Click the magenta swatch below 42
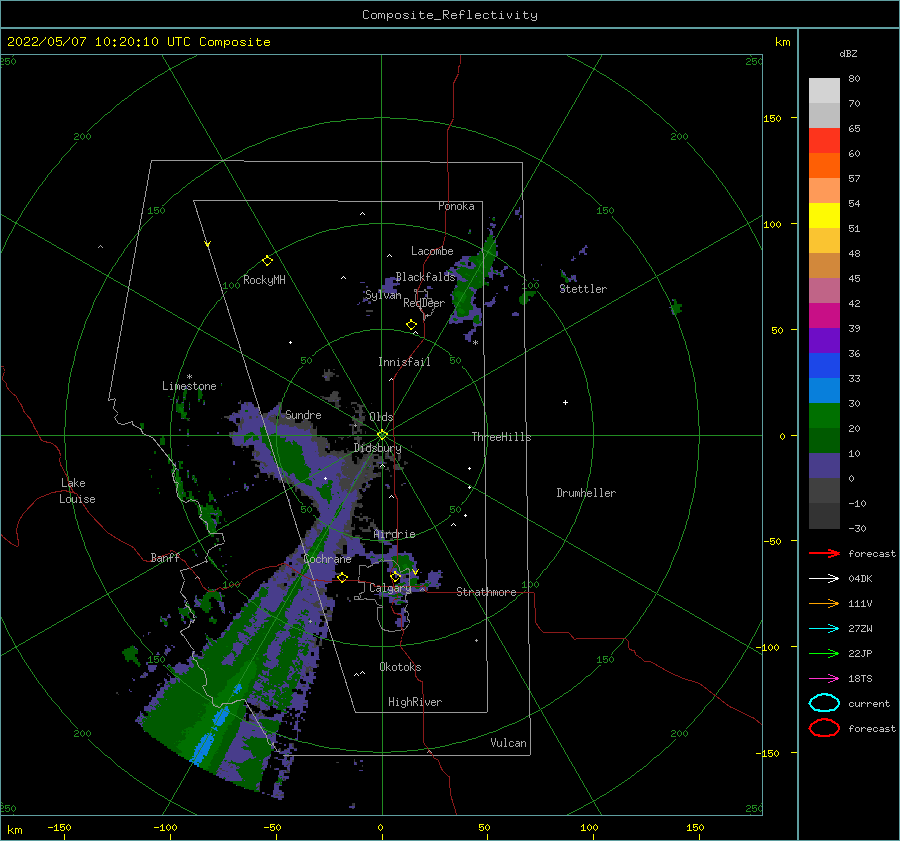 (824, 315)
